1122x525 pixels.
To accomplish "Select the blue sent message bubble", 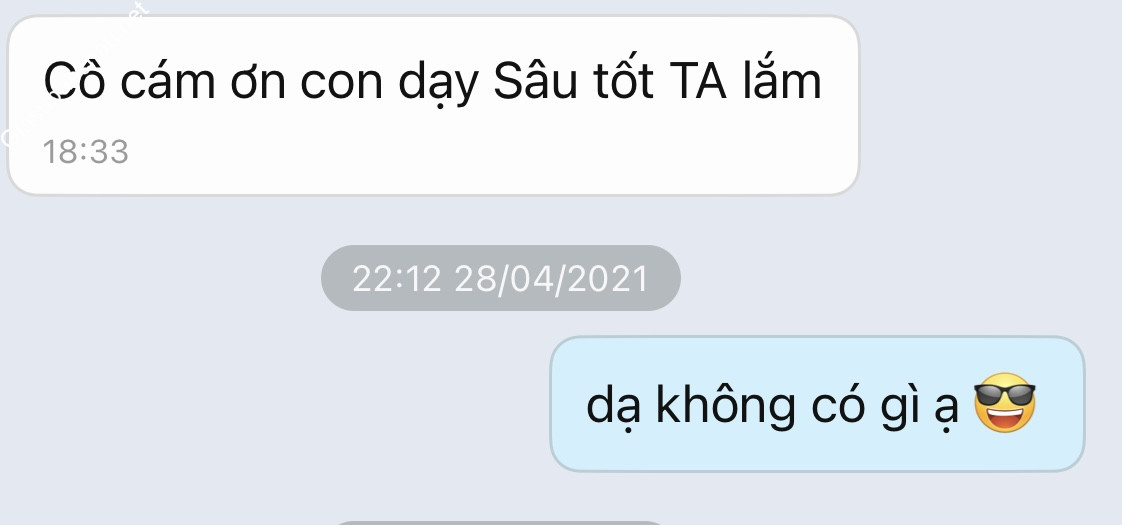I will (x=817, y=404).
